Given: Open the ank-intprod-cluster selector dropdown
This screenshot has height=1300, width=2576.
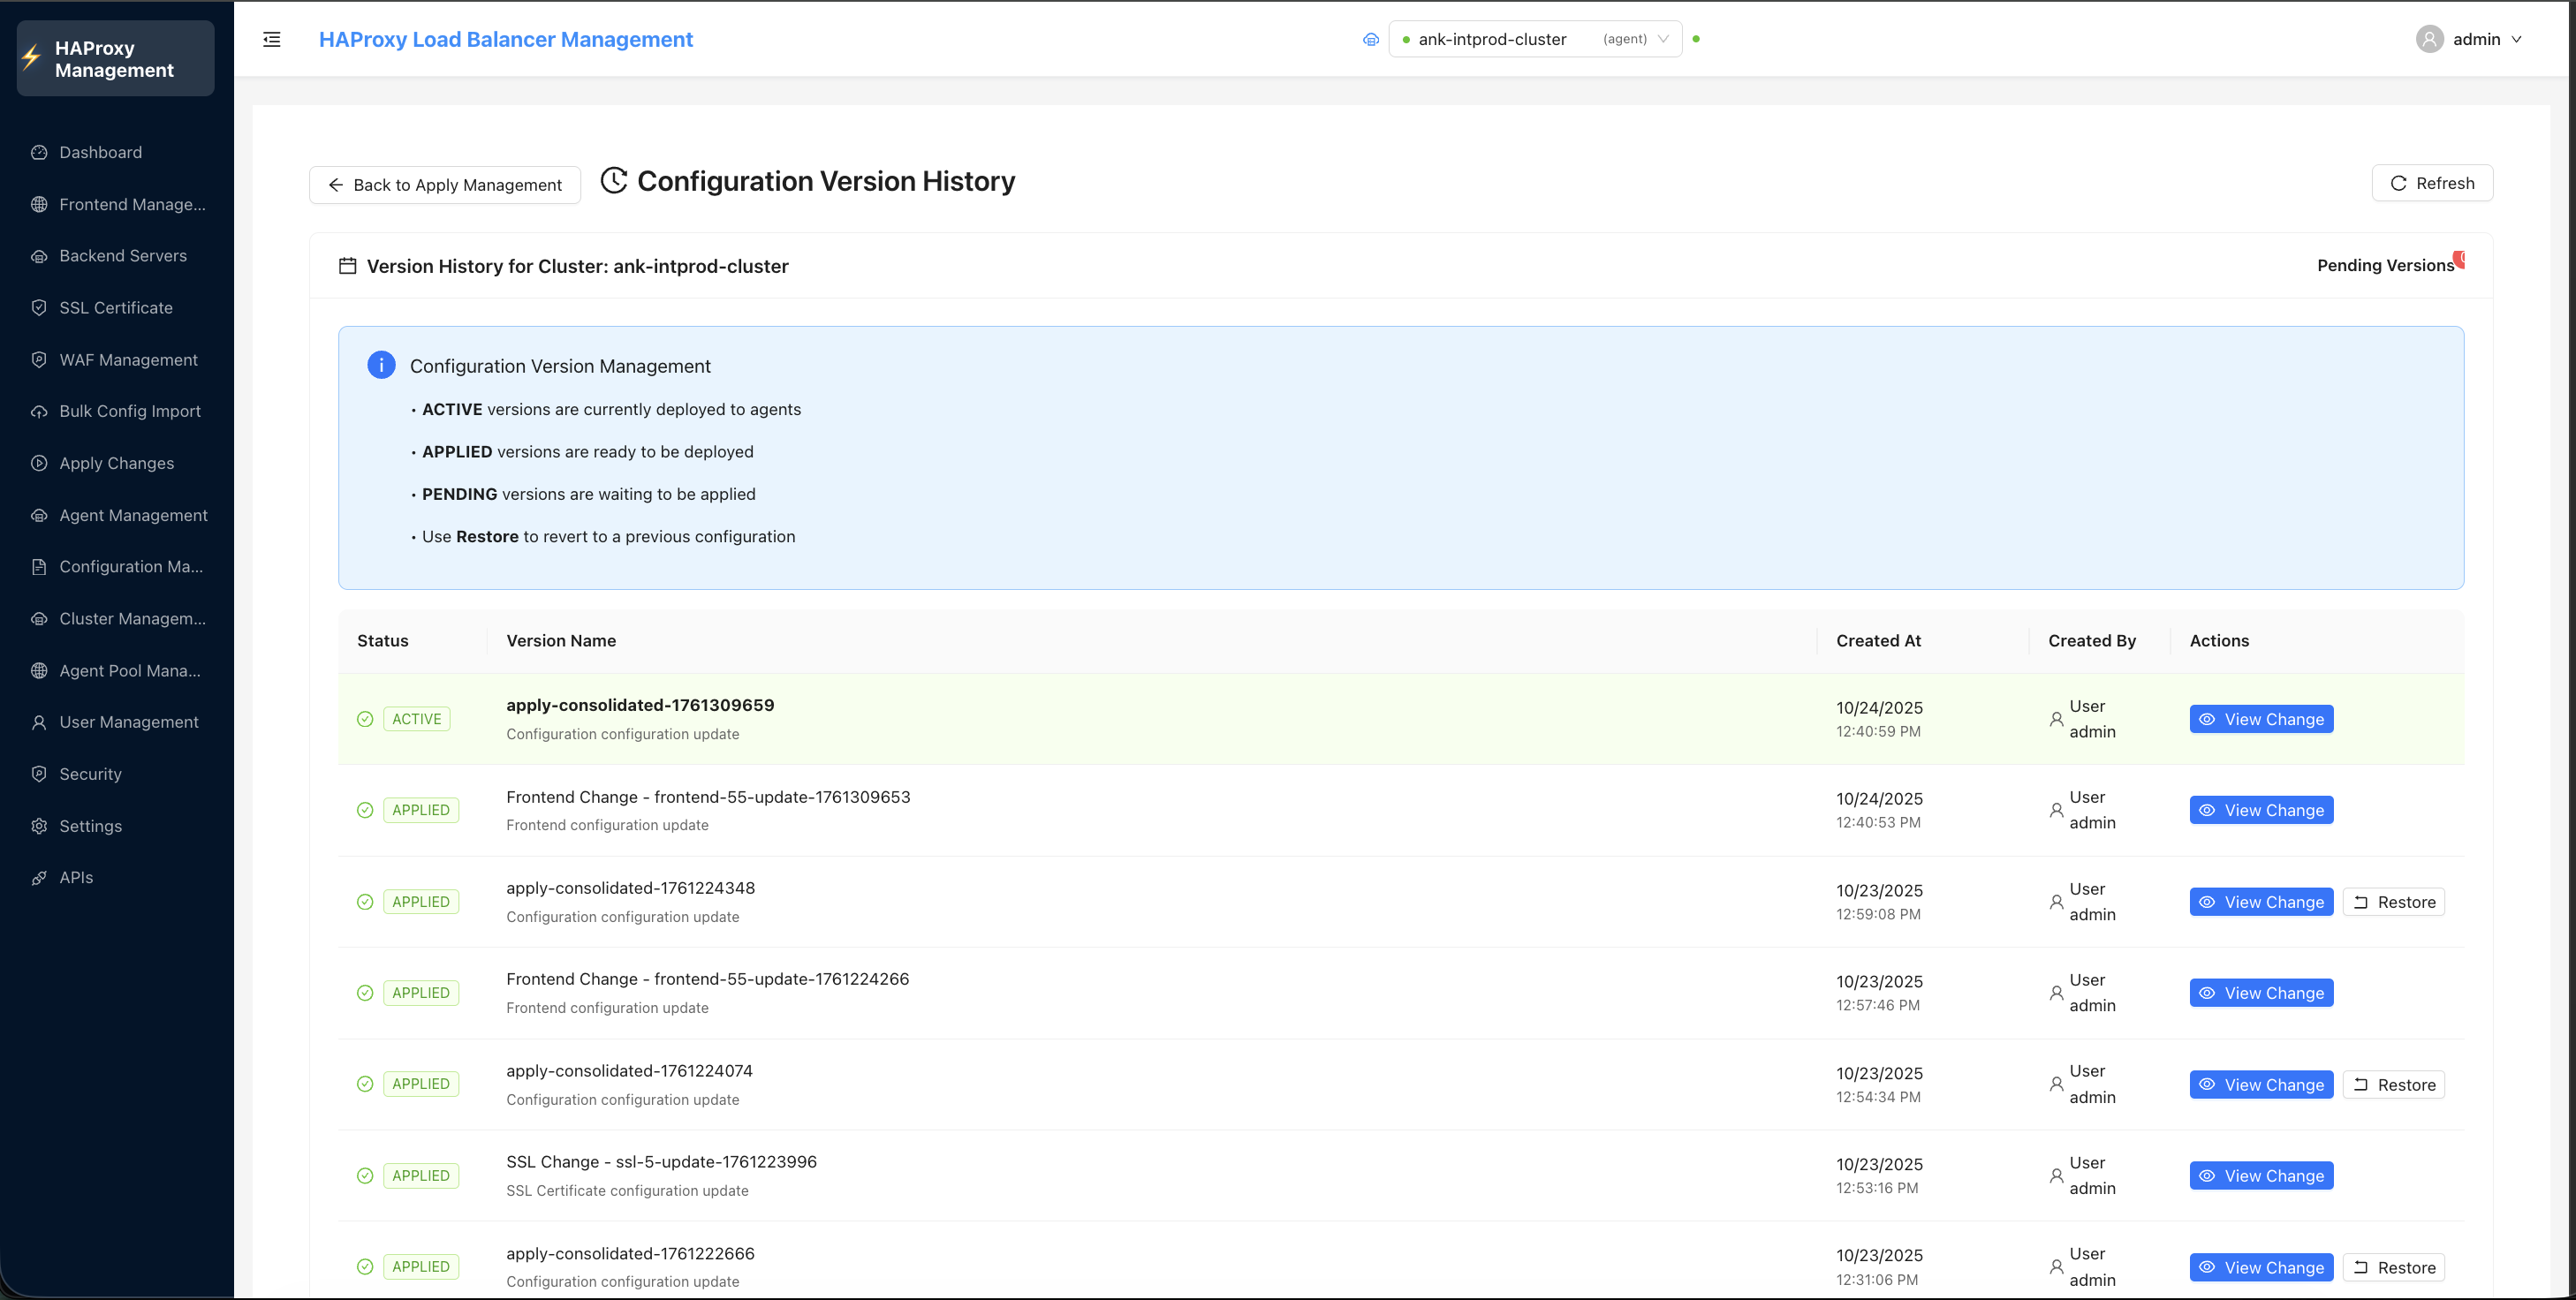Looking at the screenshot, I should pyautogui.click(x=1535, y=39).
